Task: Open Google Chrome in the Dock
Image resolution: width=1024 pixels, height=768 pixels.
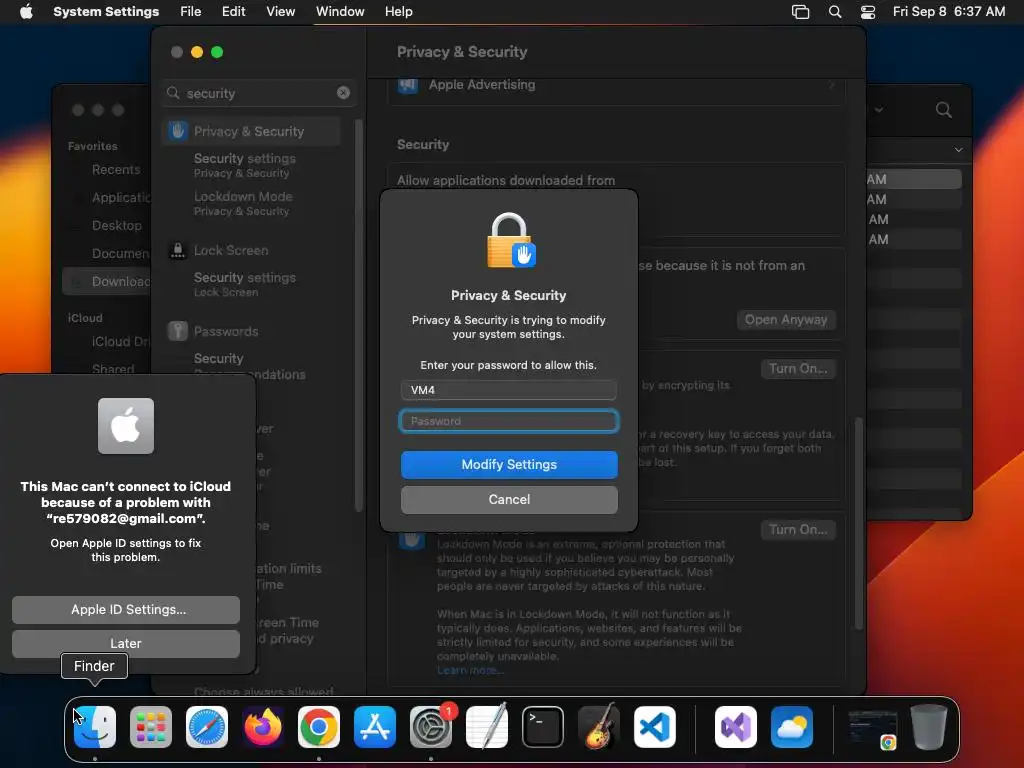Action: (319, 727)
